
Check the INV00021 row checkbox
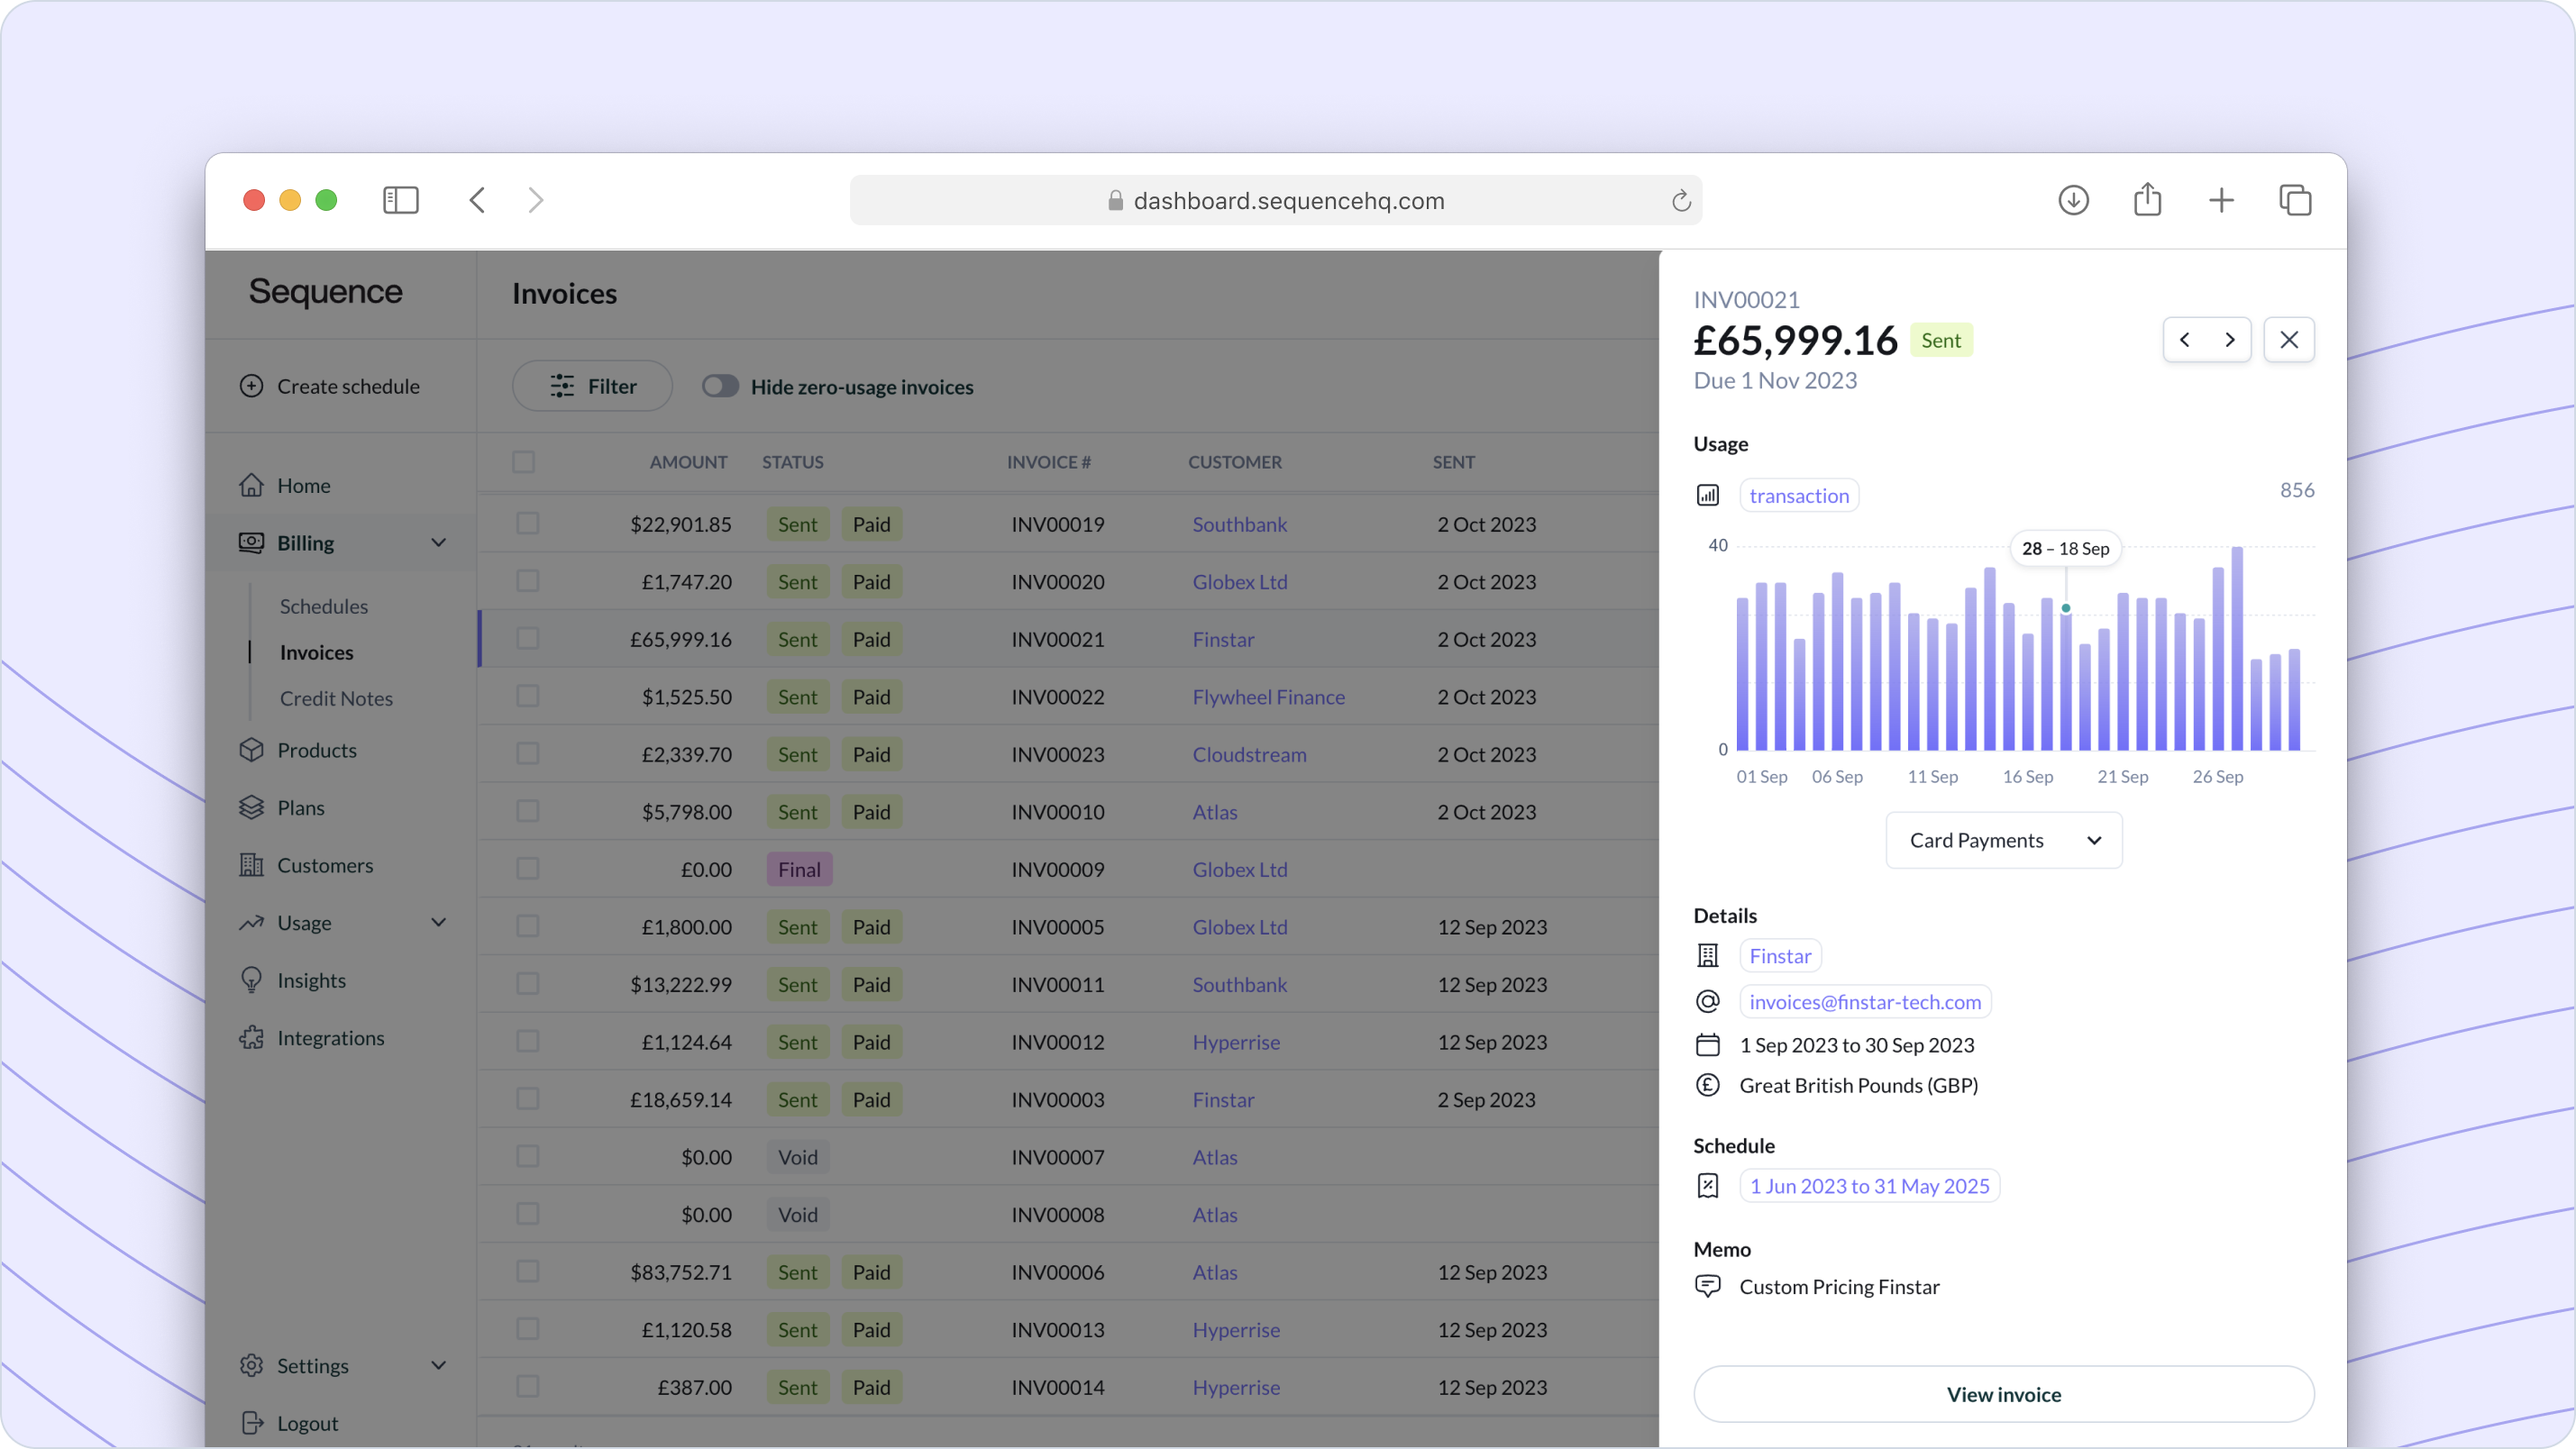pyautogui.click(x=525, y=637)
